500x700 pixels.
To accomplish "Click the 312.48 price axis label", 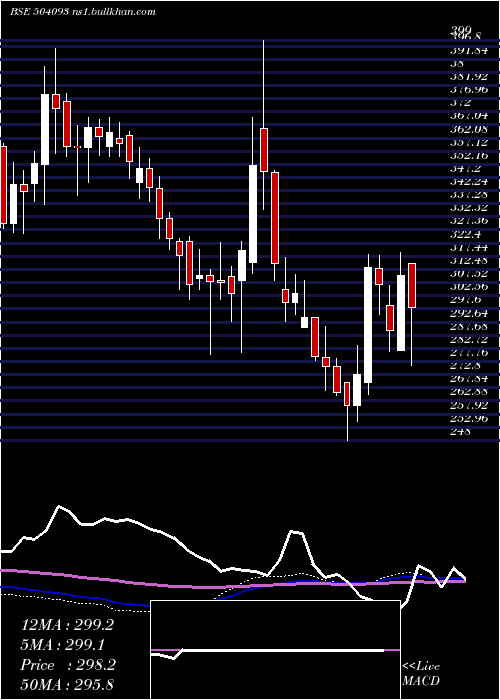I will tap(469, 260).
